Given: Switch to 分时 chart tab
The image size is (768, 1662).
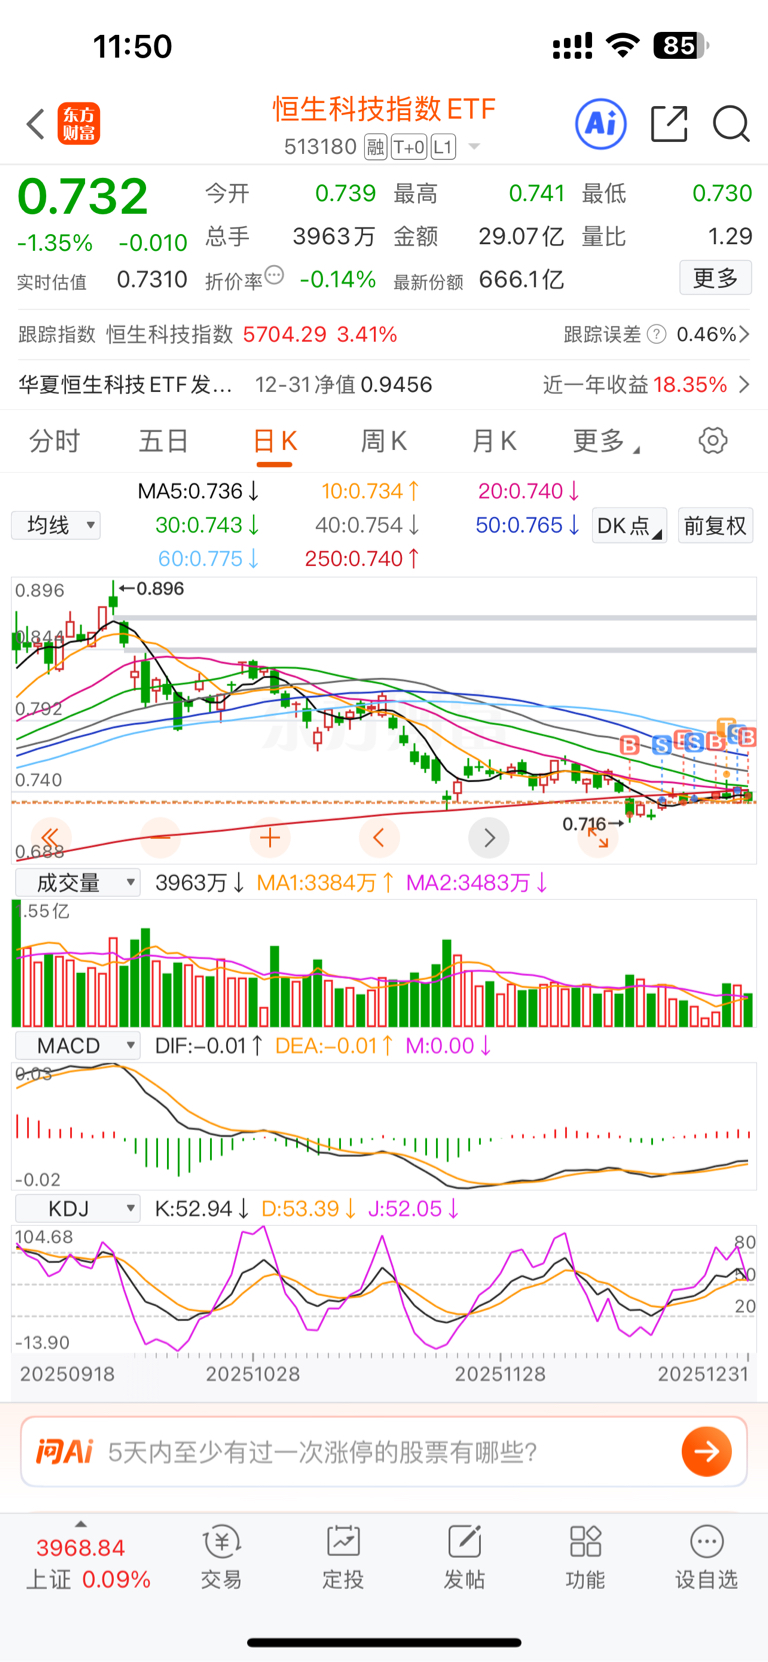Looking at the screenshot, I should pyautogui.click(x=54, y=441).
